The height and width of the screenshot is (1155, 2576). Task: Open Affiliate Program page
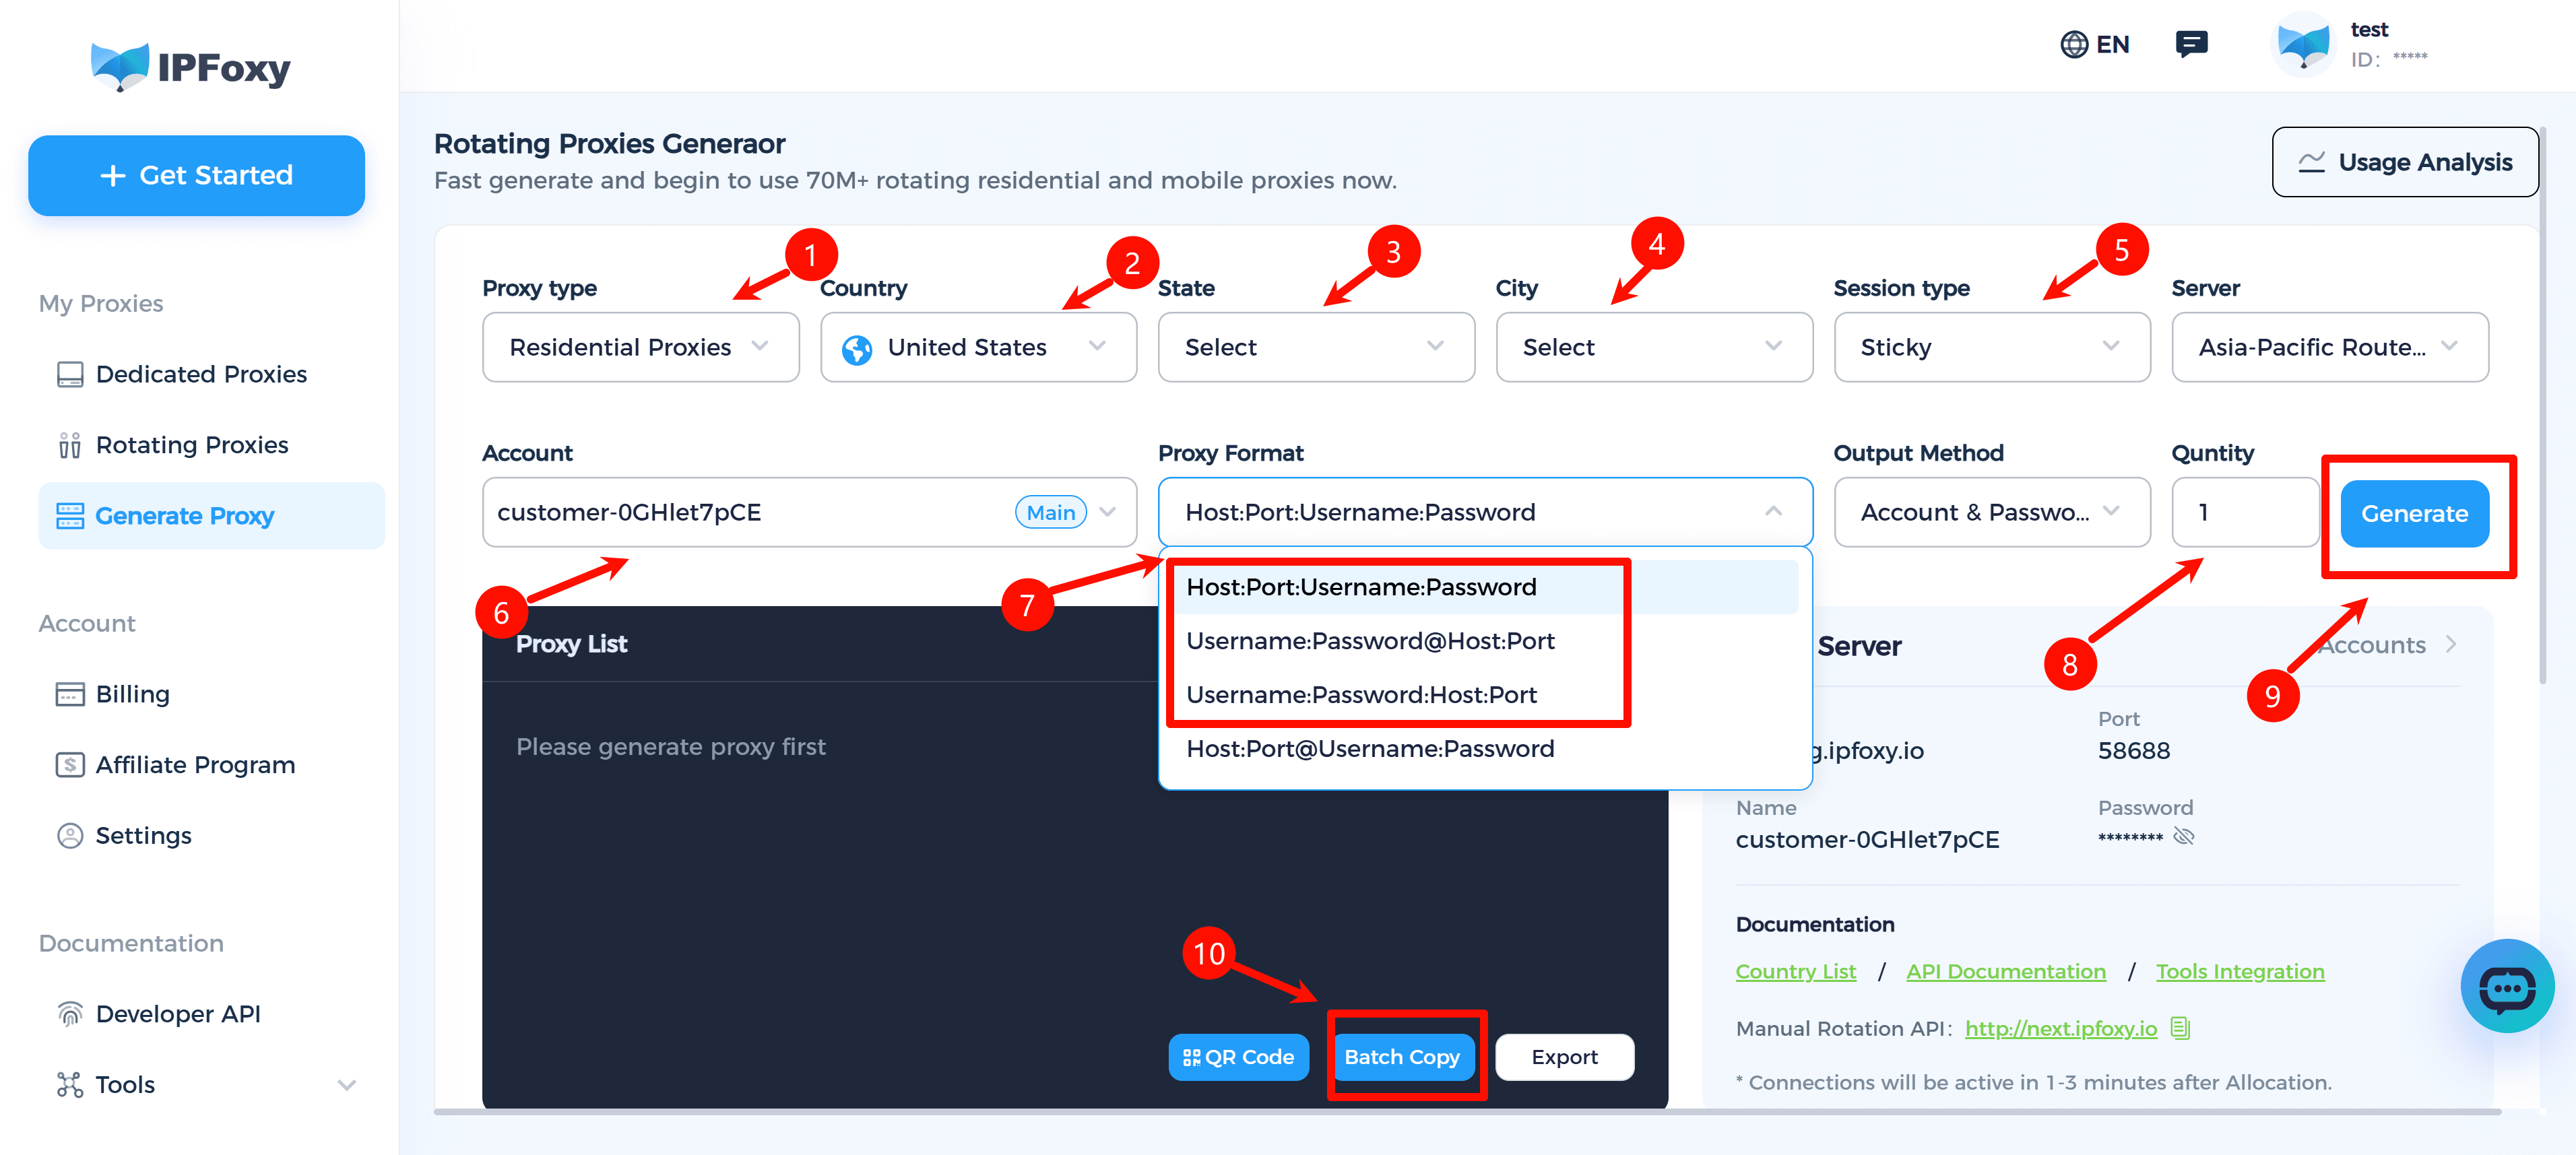click(x=195, y=765)
